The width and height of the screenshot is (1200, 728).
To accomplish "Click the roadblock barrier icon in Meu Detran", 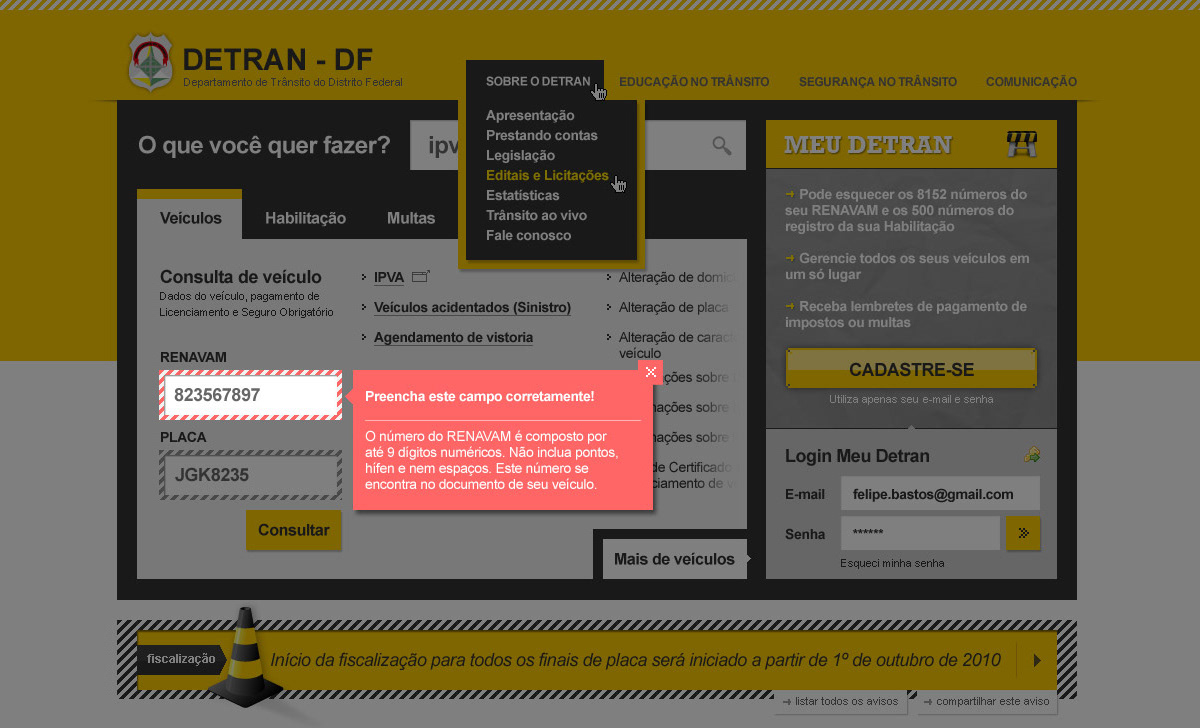I will pos(1021,145).
